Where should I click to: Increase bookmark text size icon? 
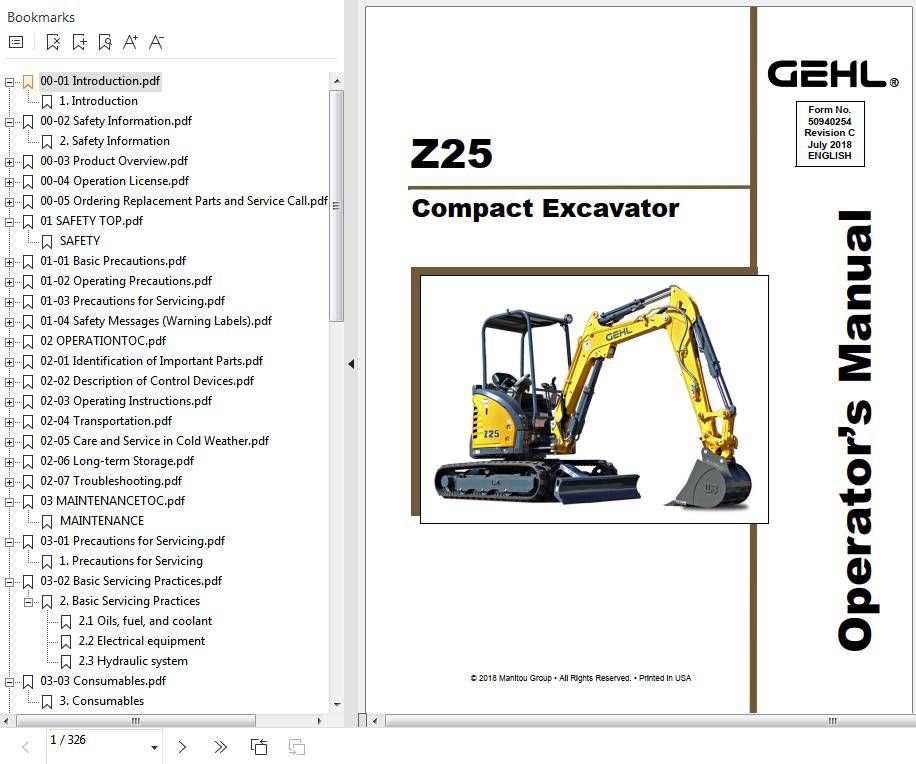[130, 42]
